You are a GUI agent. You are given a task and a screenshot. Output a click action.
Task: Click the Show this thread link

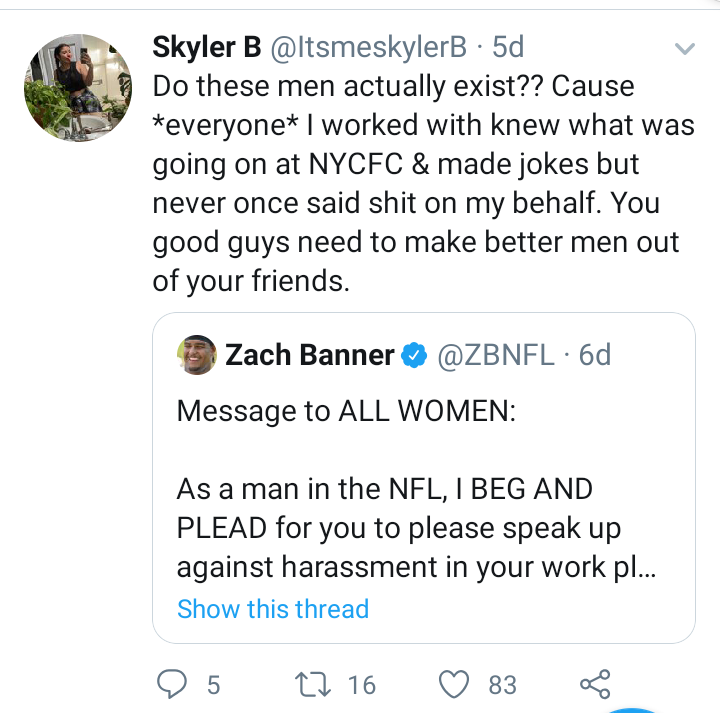(273, 609)
